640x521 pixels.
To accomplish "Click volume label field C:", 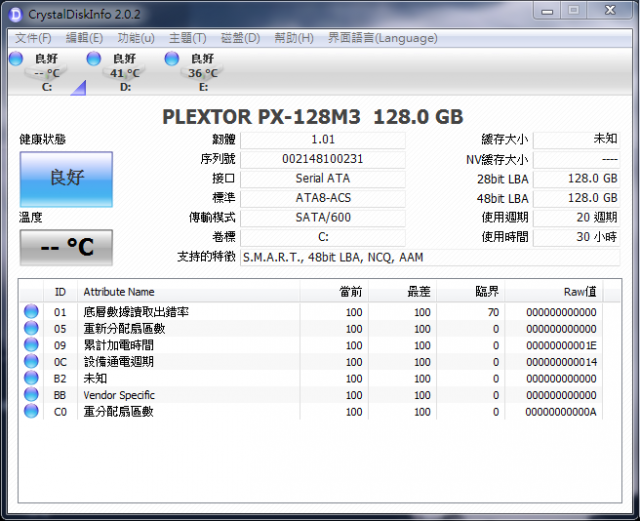I will point(323,238).
